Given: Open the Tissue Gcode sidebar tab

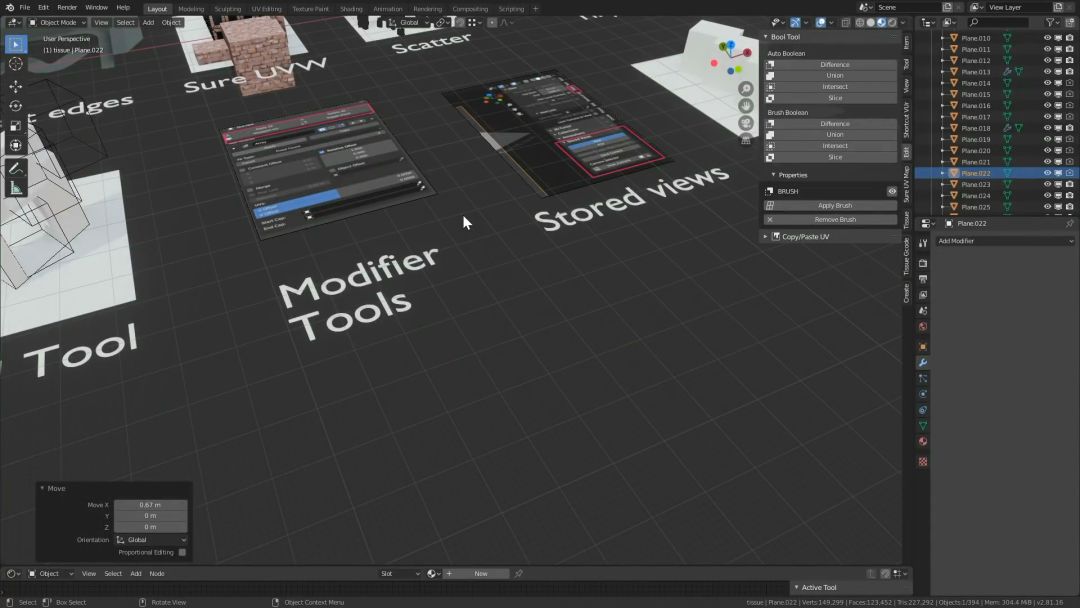Looking at the screenshot, I should tap(906, 256).
